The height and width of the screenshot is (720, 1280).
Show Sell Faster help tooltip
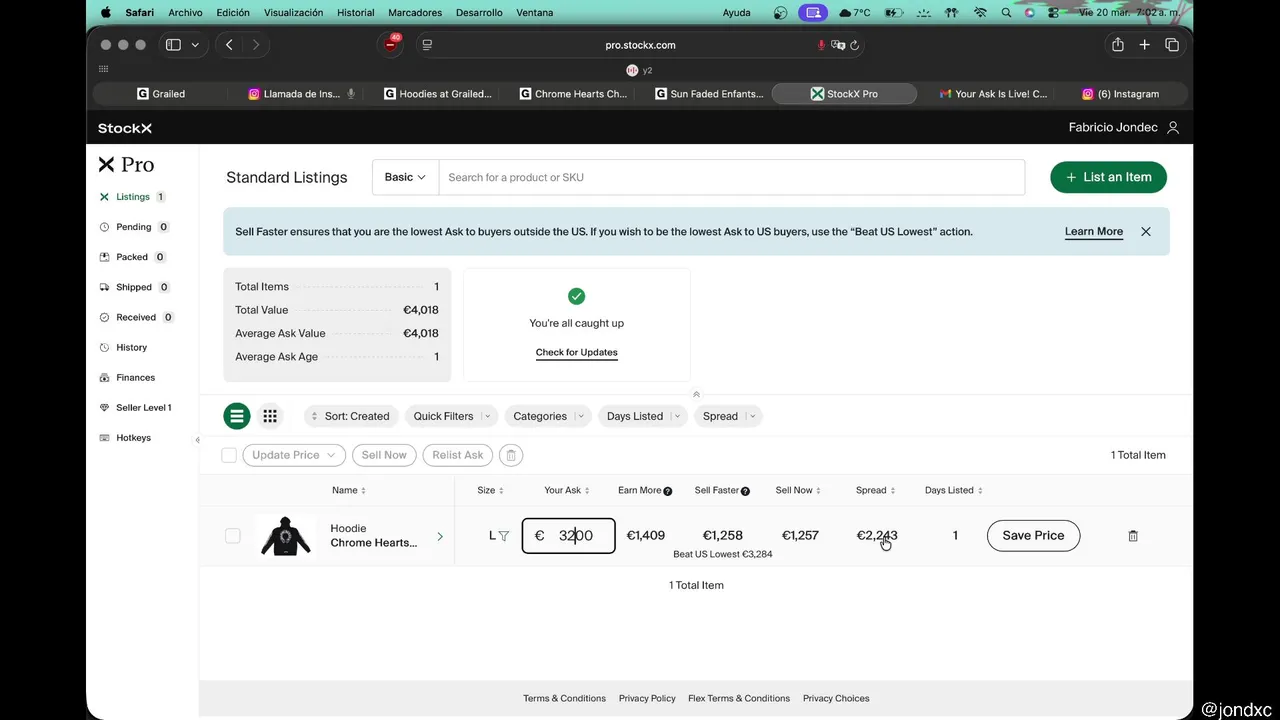tap(745, 491)
